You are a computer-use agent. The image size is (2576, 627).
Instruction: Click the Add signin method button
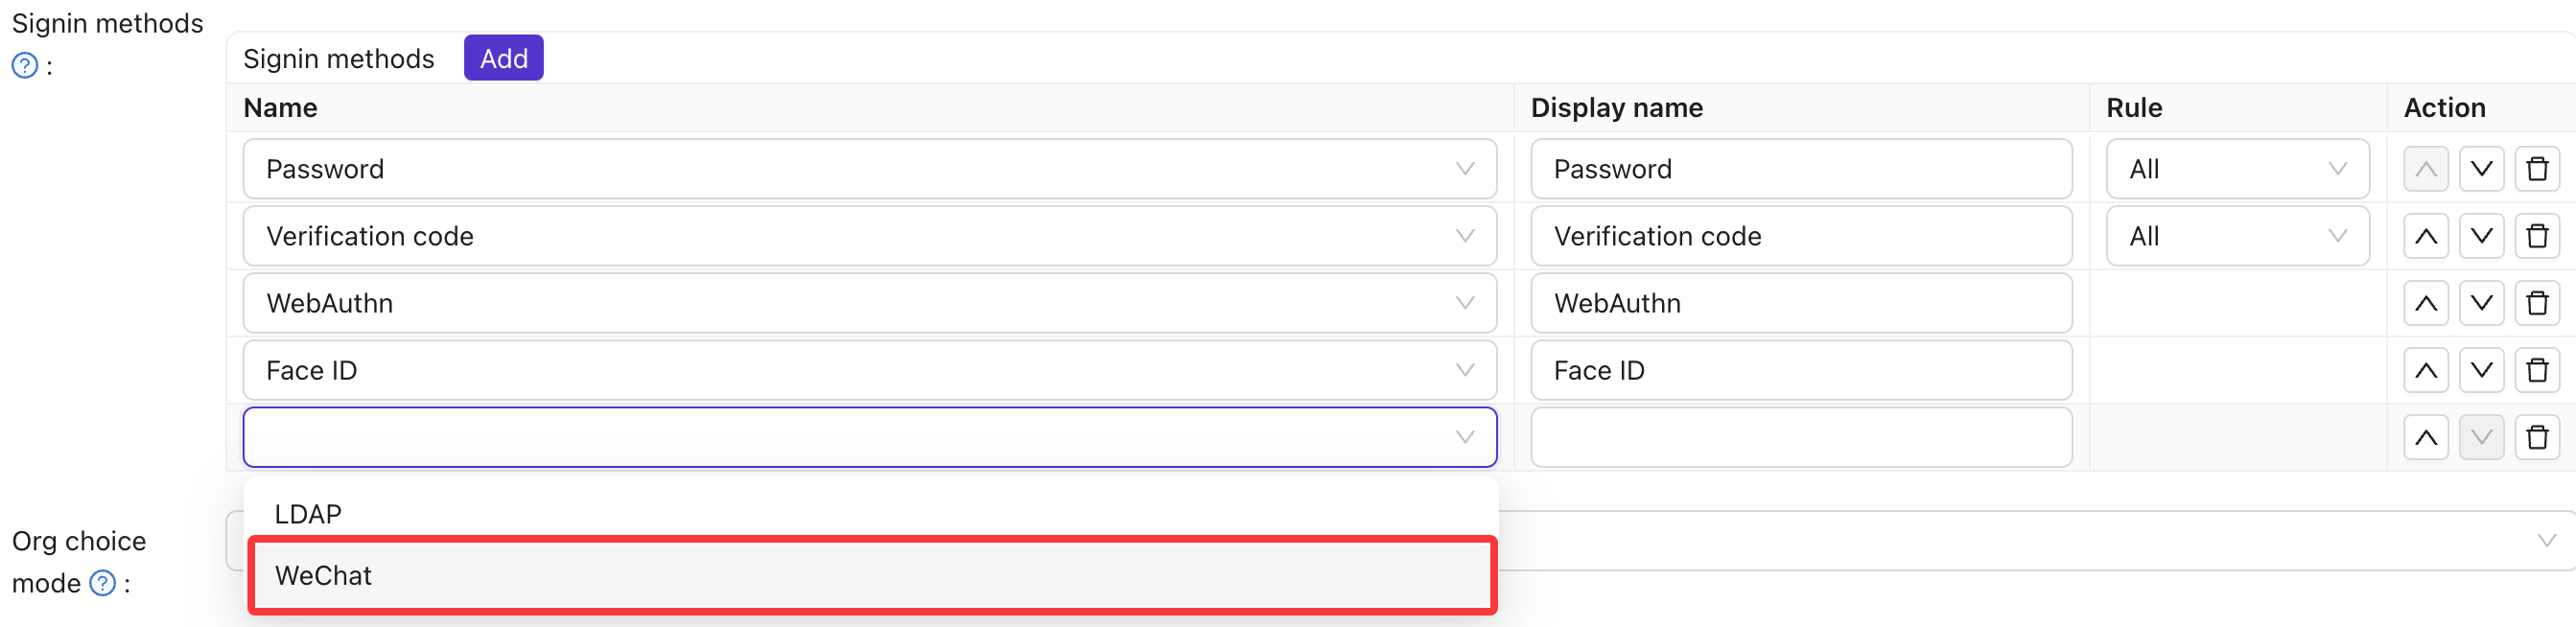point(503,58)
